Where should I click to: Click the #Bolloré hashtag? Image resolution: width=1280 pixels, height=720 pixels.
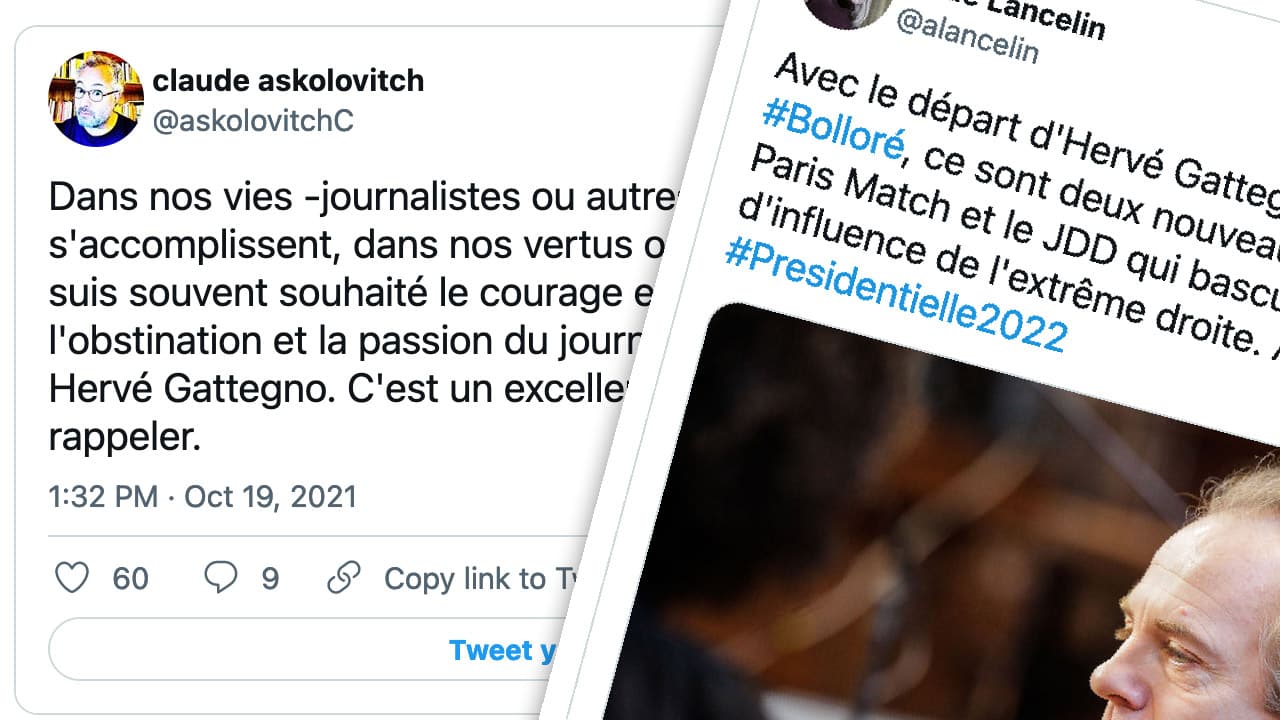click(832, 134)
